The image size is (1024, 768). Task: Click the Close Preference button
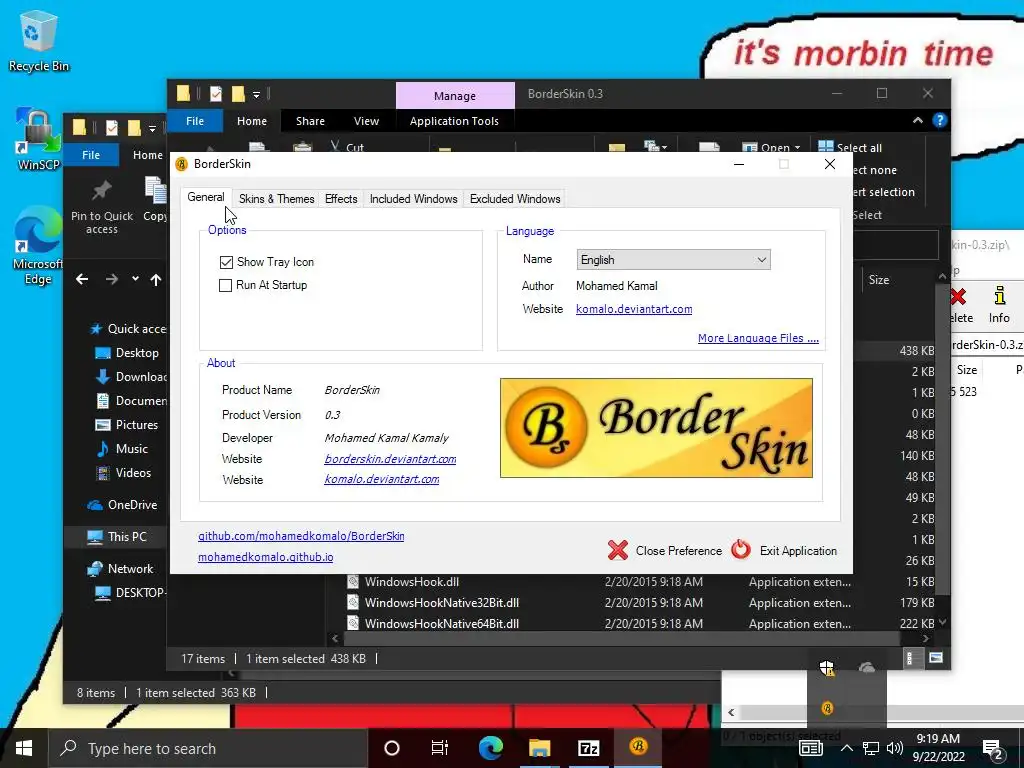[x=665, y=551]
